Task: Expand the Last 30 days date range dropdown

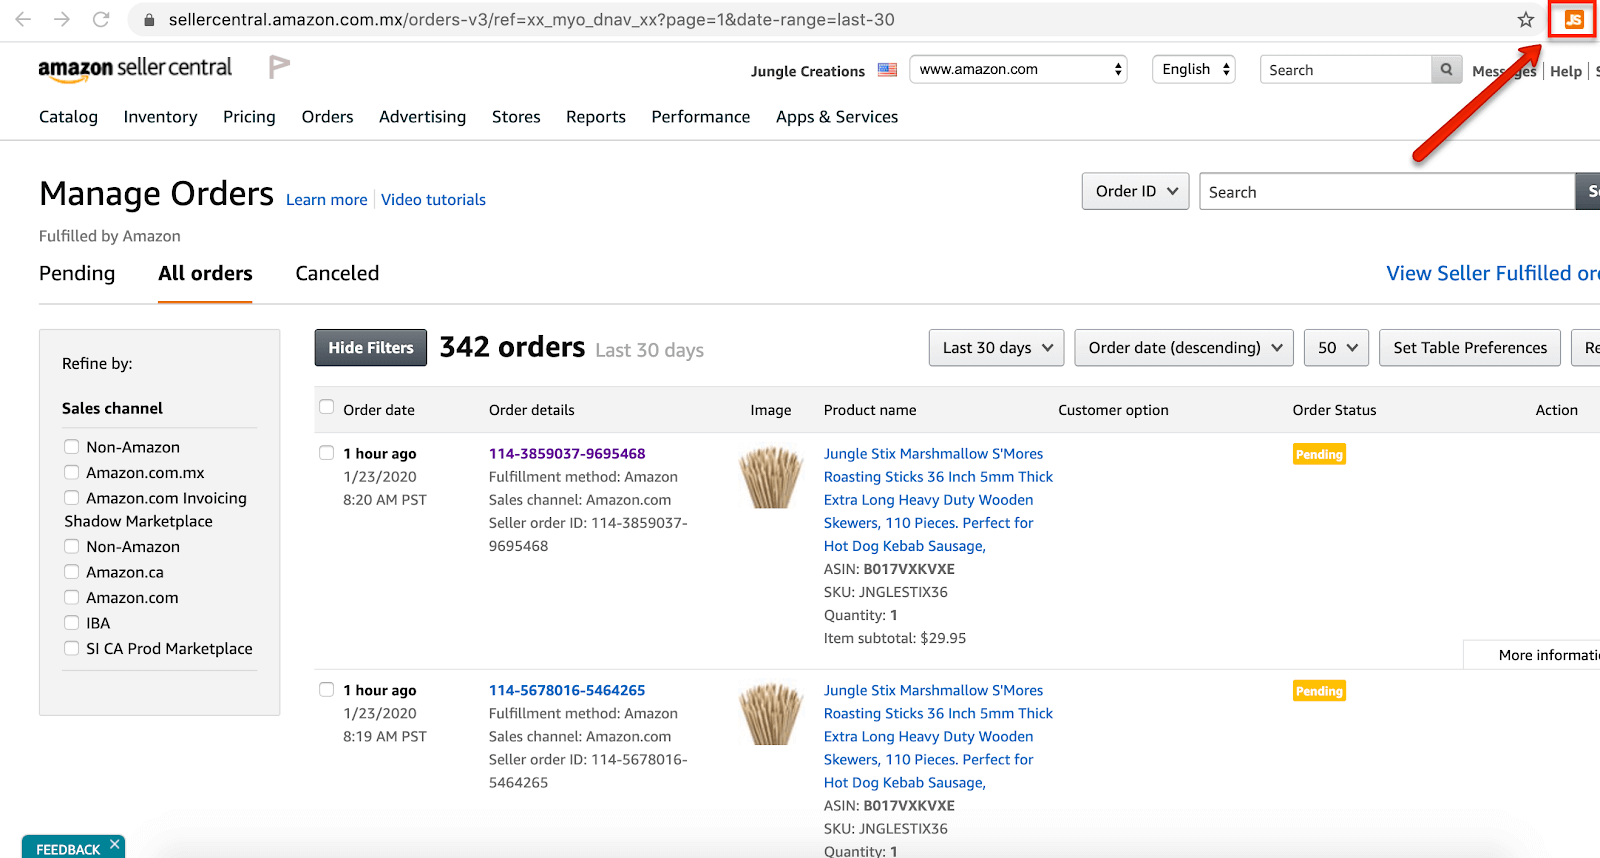Action: (x=996, y=348)
